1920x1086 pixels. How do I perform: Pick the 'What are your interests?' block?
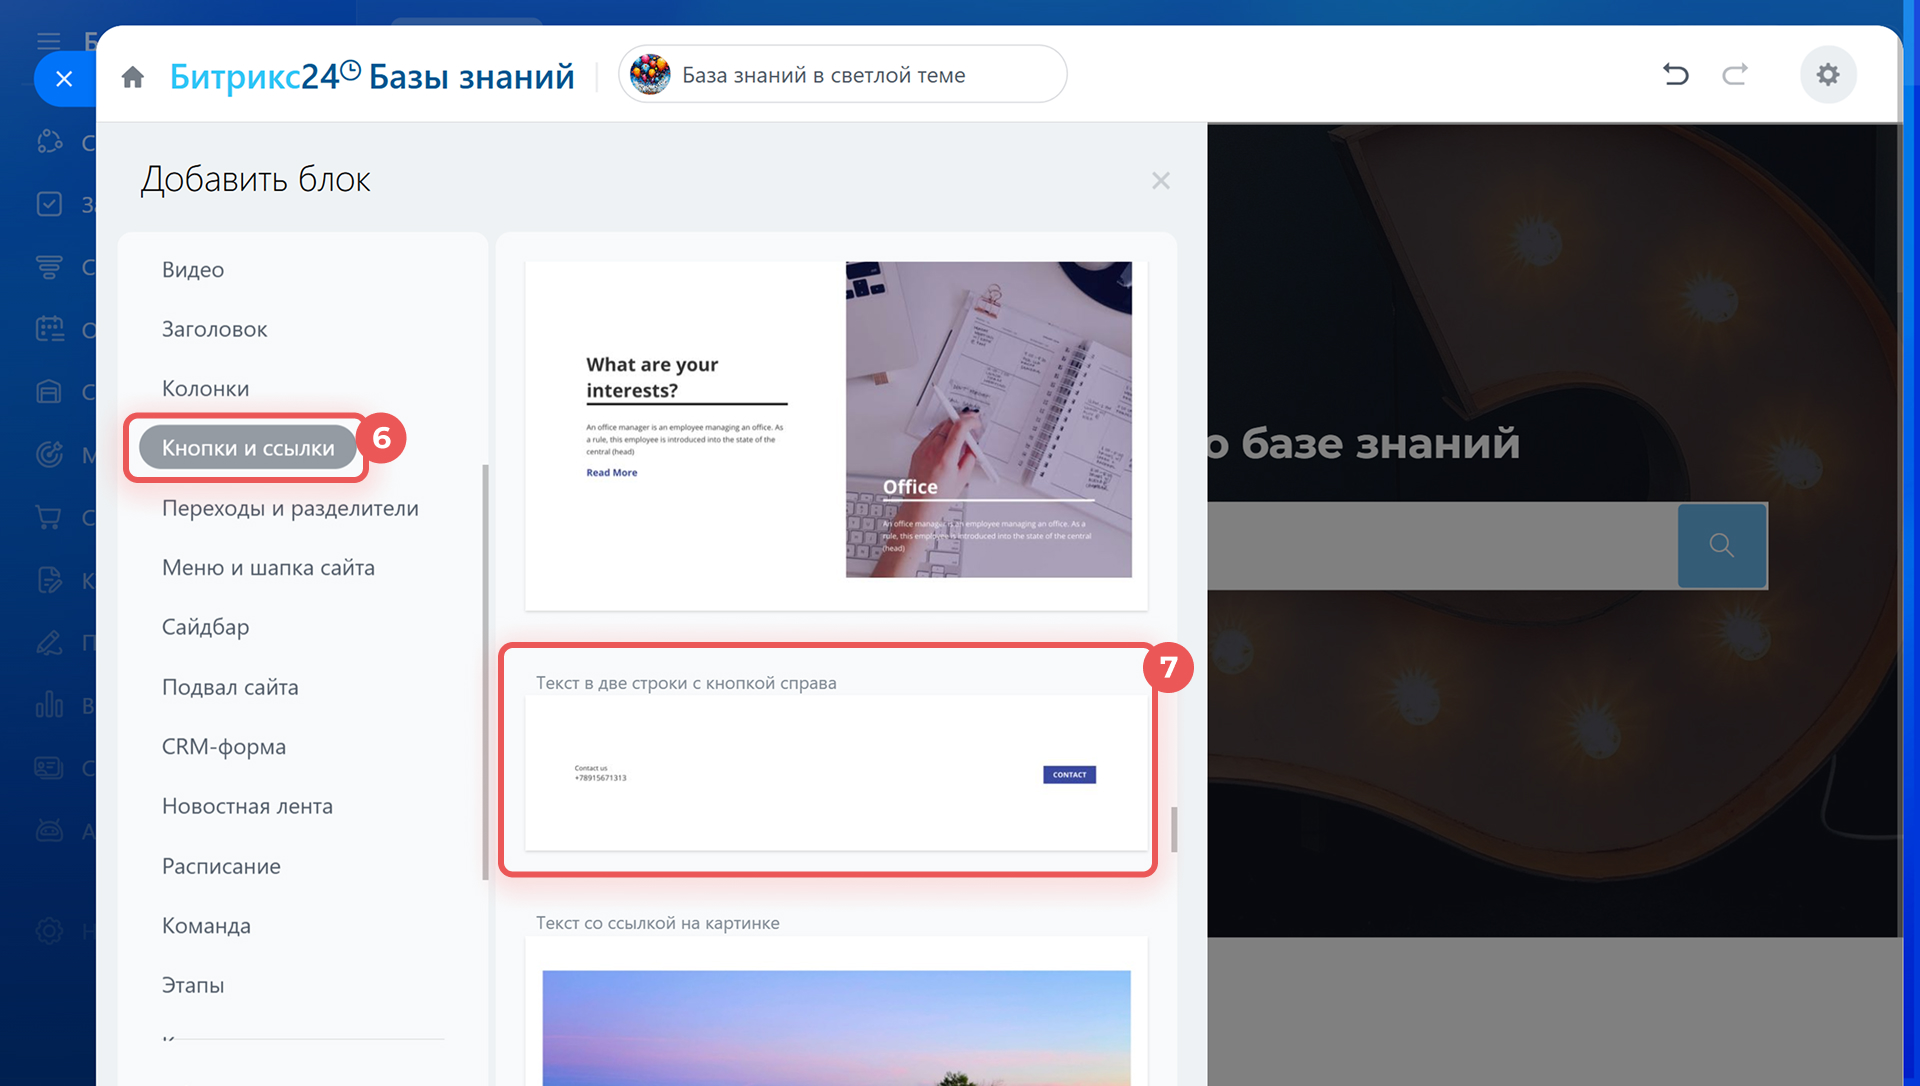[x=836, y=435]
